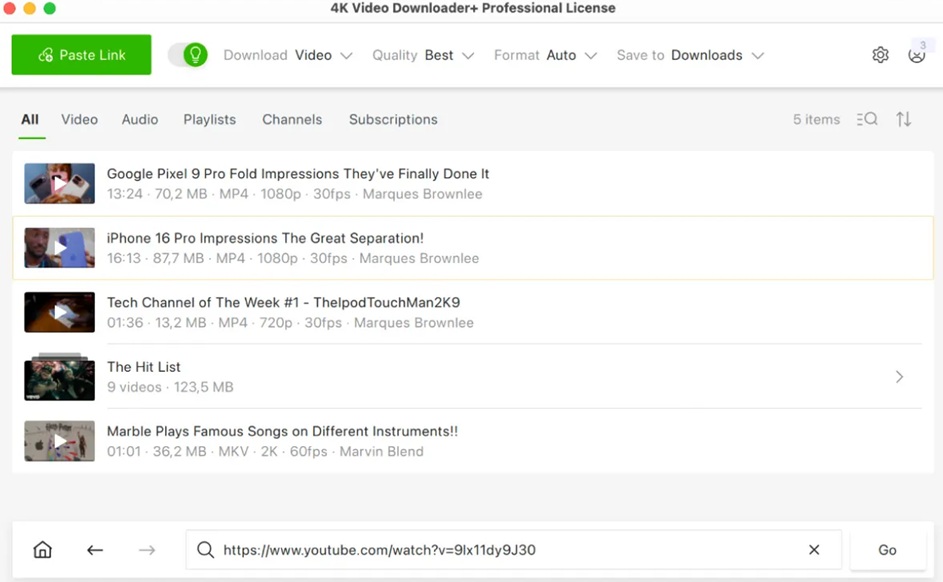943x582 pixels.
Task: Click the 16:13 · 87,7 MB details line
Action: 293,259
